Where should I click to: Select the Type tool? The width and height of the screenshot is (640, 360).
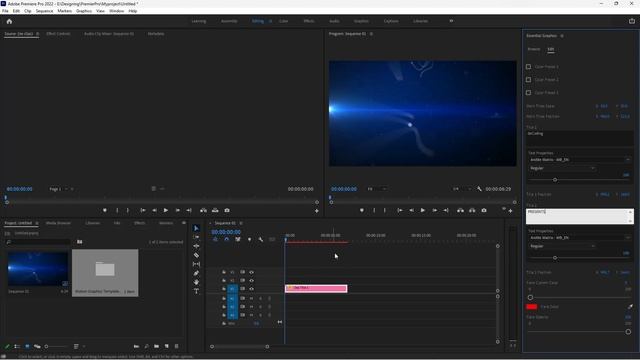point(196,291)
